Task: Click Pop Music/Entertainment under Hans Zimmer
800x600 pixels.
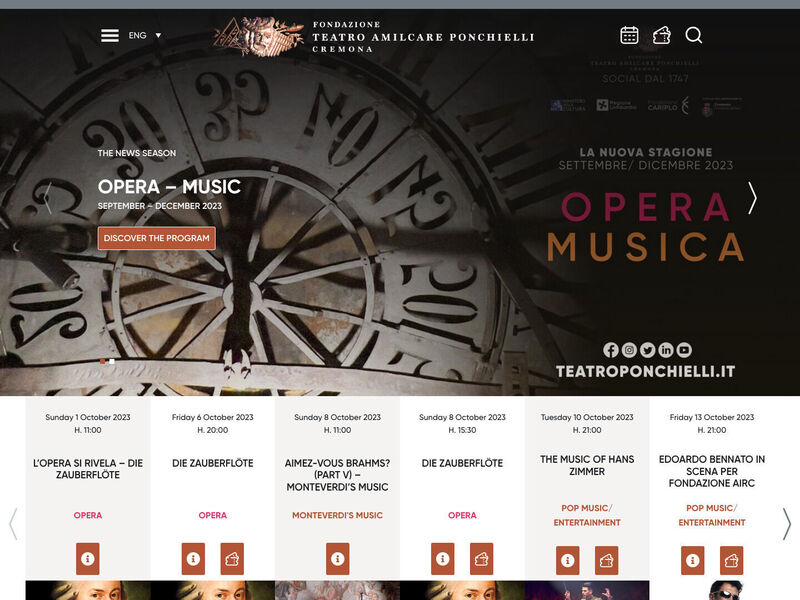Action: (x=587, y=515)
